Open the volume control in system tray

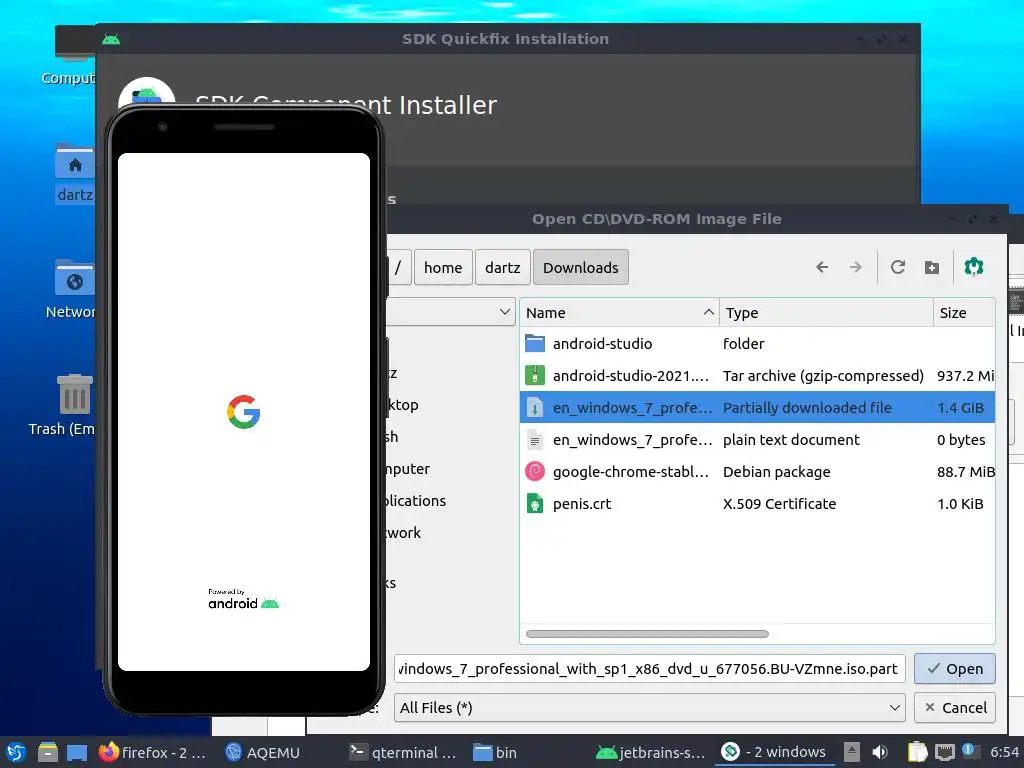click(x=880, y=752)
